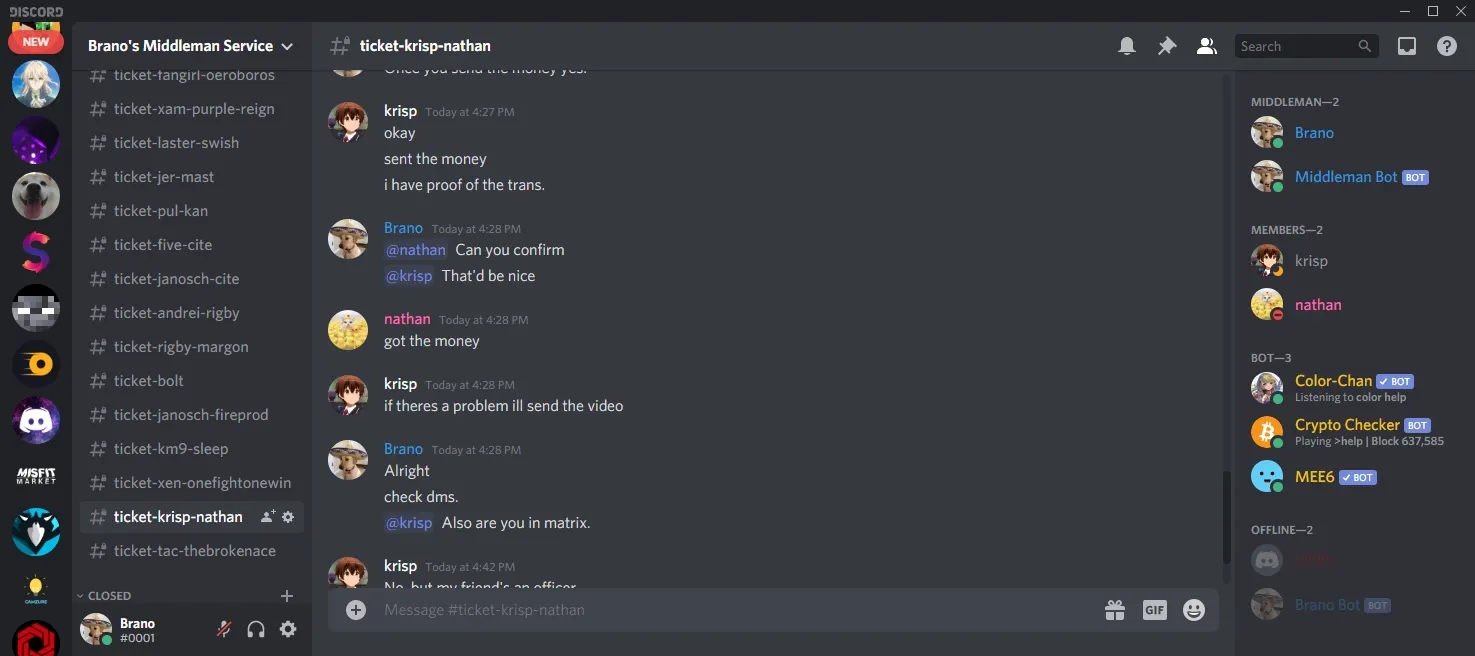Image resolution: width=1475 pixels, height=656 pixels.
Task: Expand Brano's Middleman Service server dropdown
Action: (x=287, y=46)
